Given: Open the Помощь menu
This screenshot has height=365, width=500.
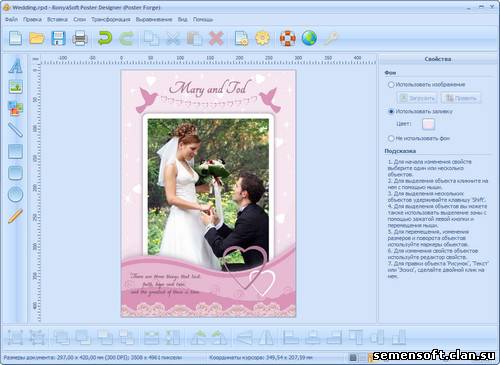Looking at the screenshot, I should (x=203, y=19).
